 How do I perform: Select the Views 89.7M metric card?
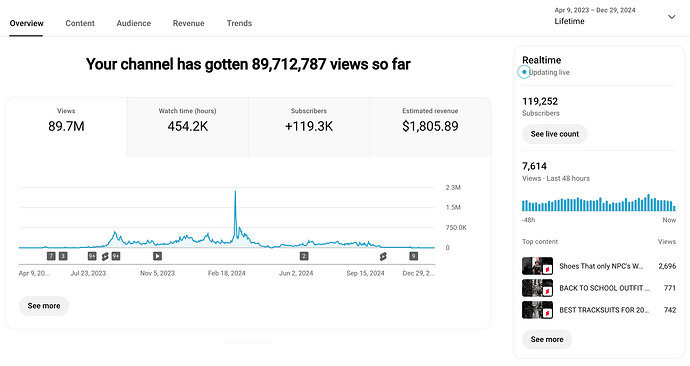click(x=66, y=127)
